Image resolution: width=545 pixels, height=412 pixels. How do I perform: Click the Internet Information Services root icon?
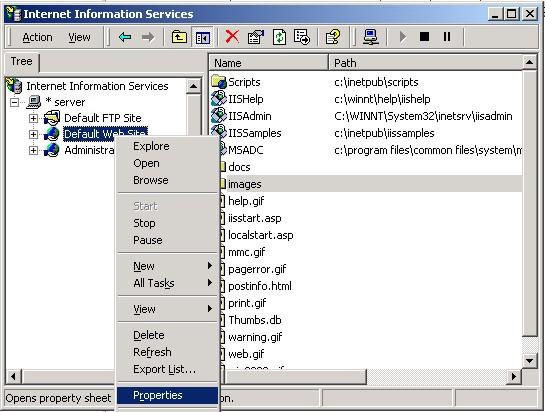14,86
